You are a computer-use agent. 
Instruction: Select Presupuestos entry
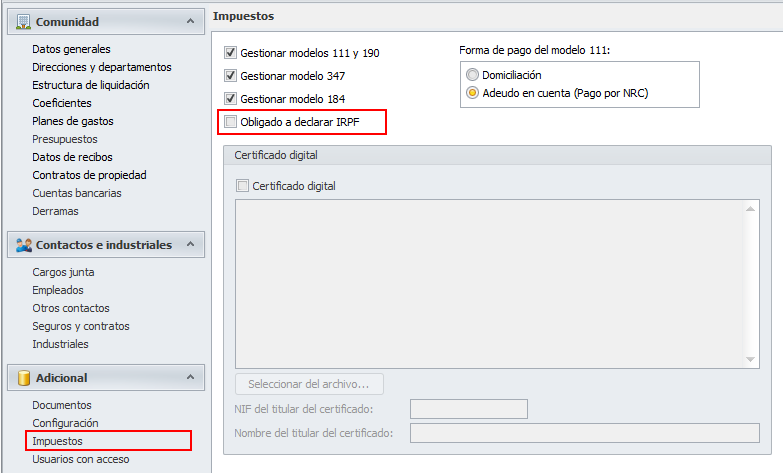65,139
